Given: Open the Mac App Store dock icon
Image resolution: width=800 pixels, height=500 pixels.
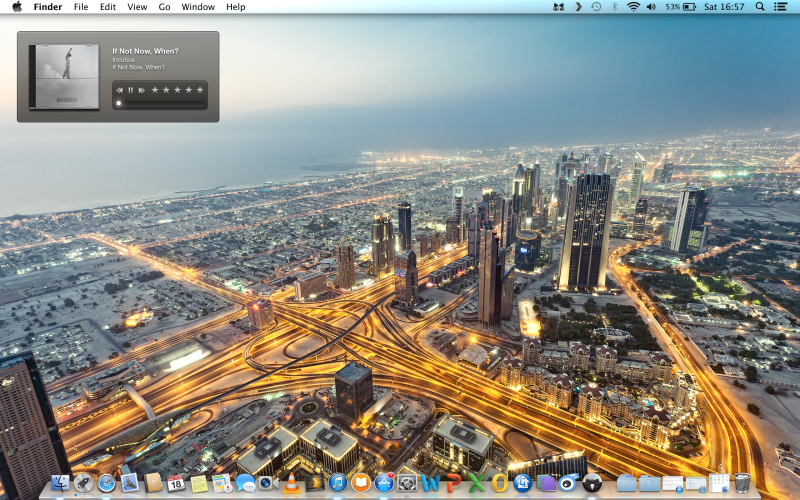Looking at the screenshot, I should tap(383, 484).
